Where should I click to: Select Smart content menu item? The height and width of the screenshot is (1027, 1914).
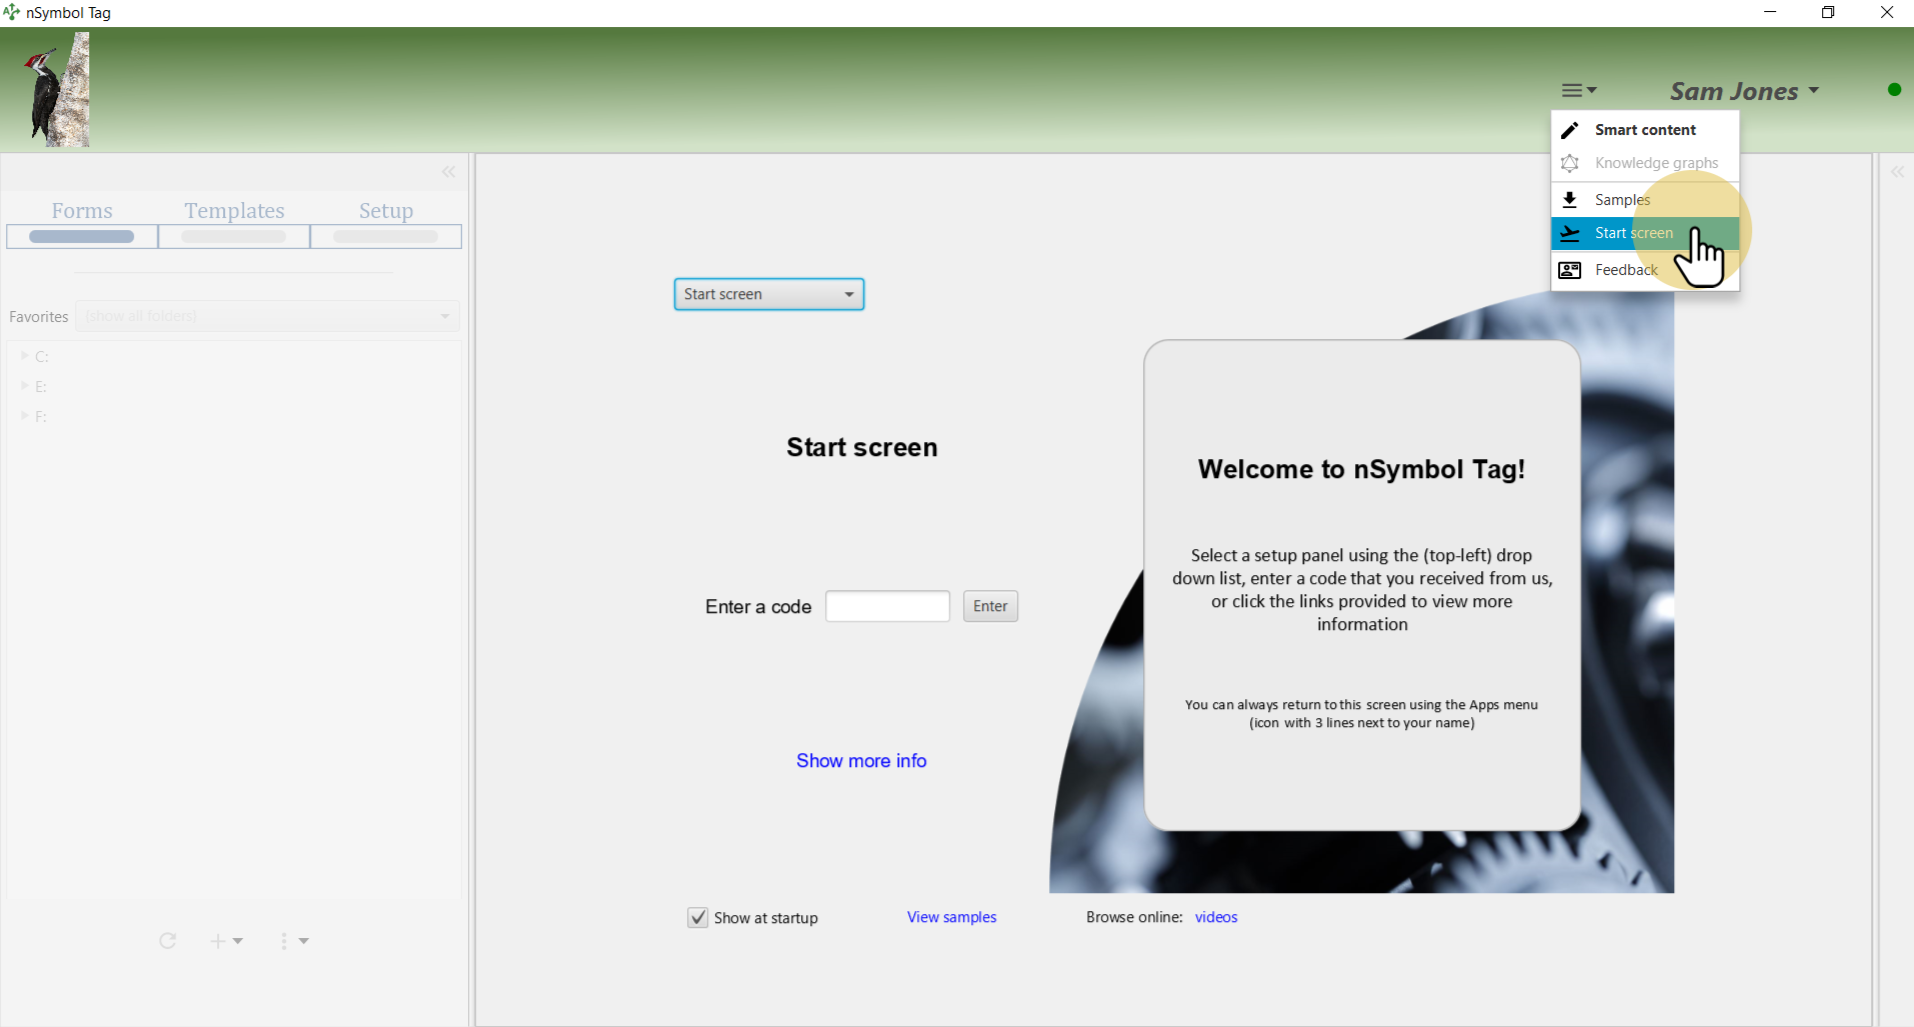(x=1645, y=130)
